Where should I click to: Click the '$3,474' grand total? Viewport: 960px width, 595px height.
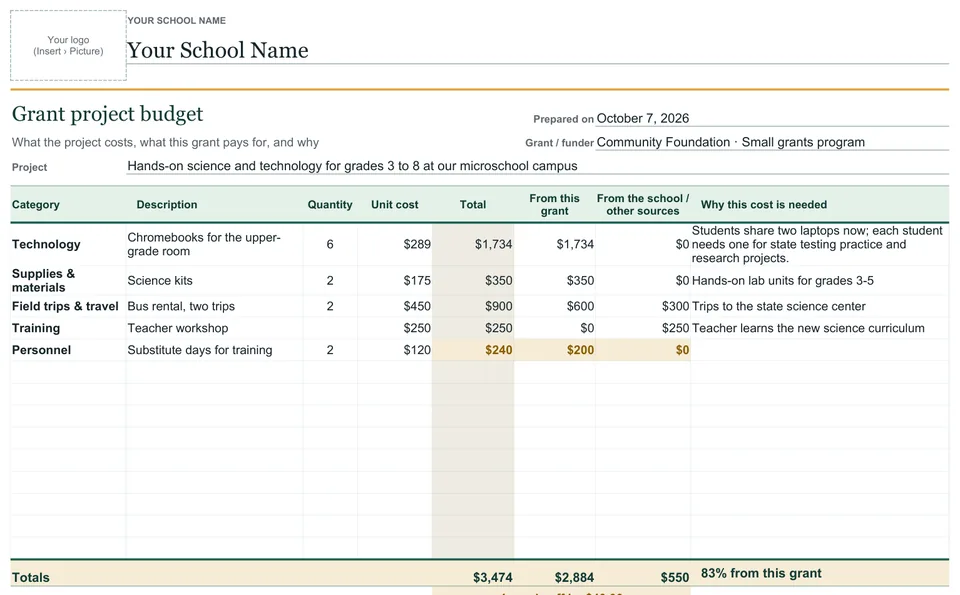[x=492, y=577]
